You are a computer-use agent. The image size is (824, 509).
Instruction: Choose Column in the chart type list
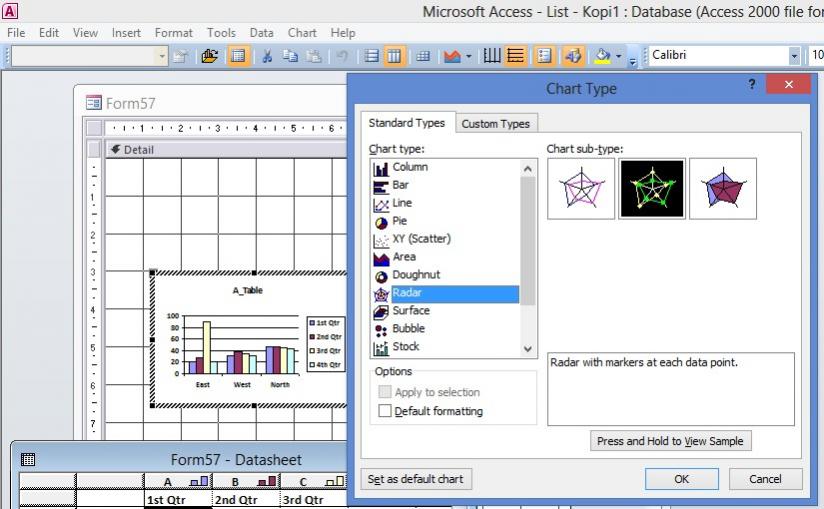pos(446,167)
